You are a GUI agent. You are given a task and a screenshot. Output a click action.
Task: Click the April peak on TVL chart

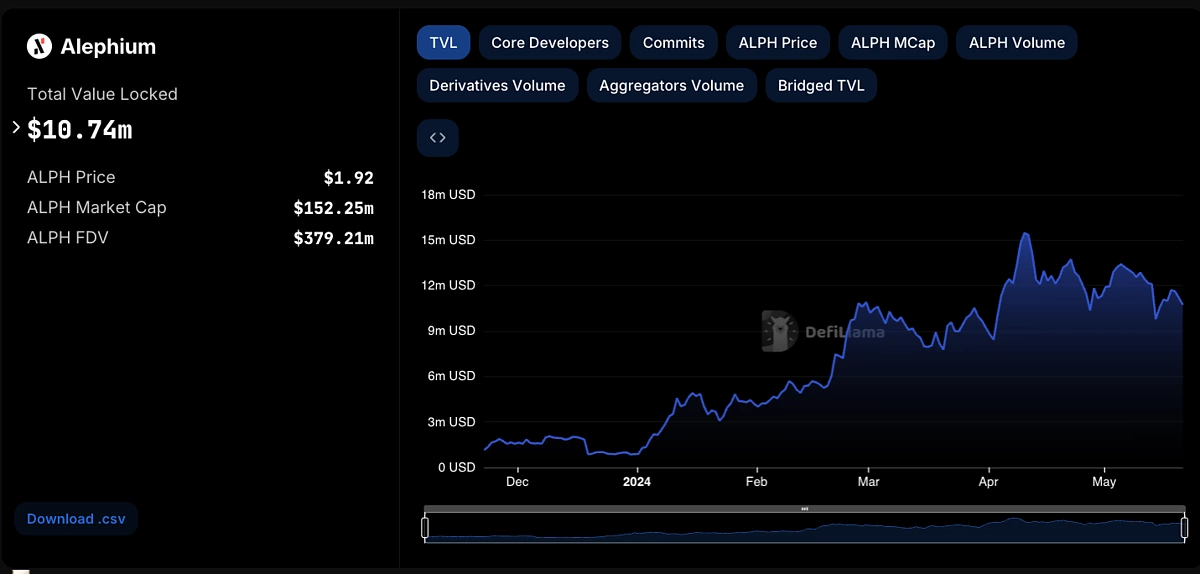pos(1025,234)
